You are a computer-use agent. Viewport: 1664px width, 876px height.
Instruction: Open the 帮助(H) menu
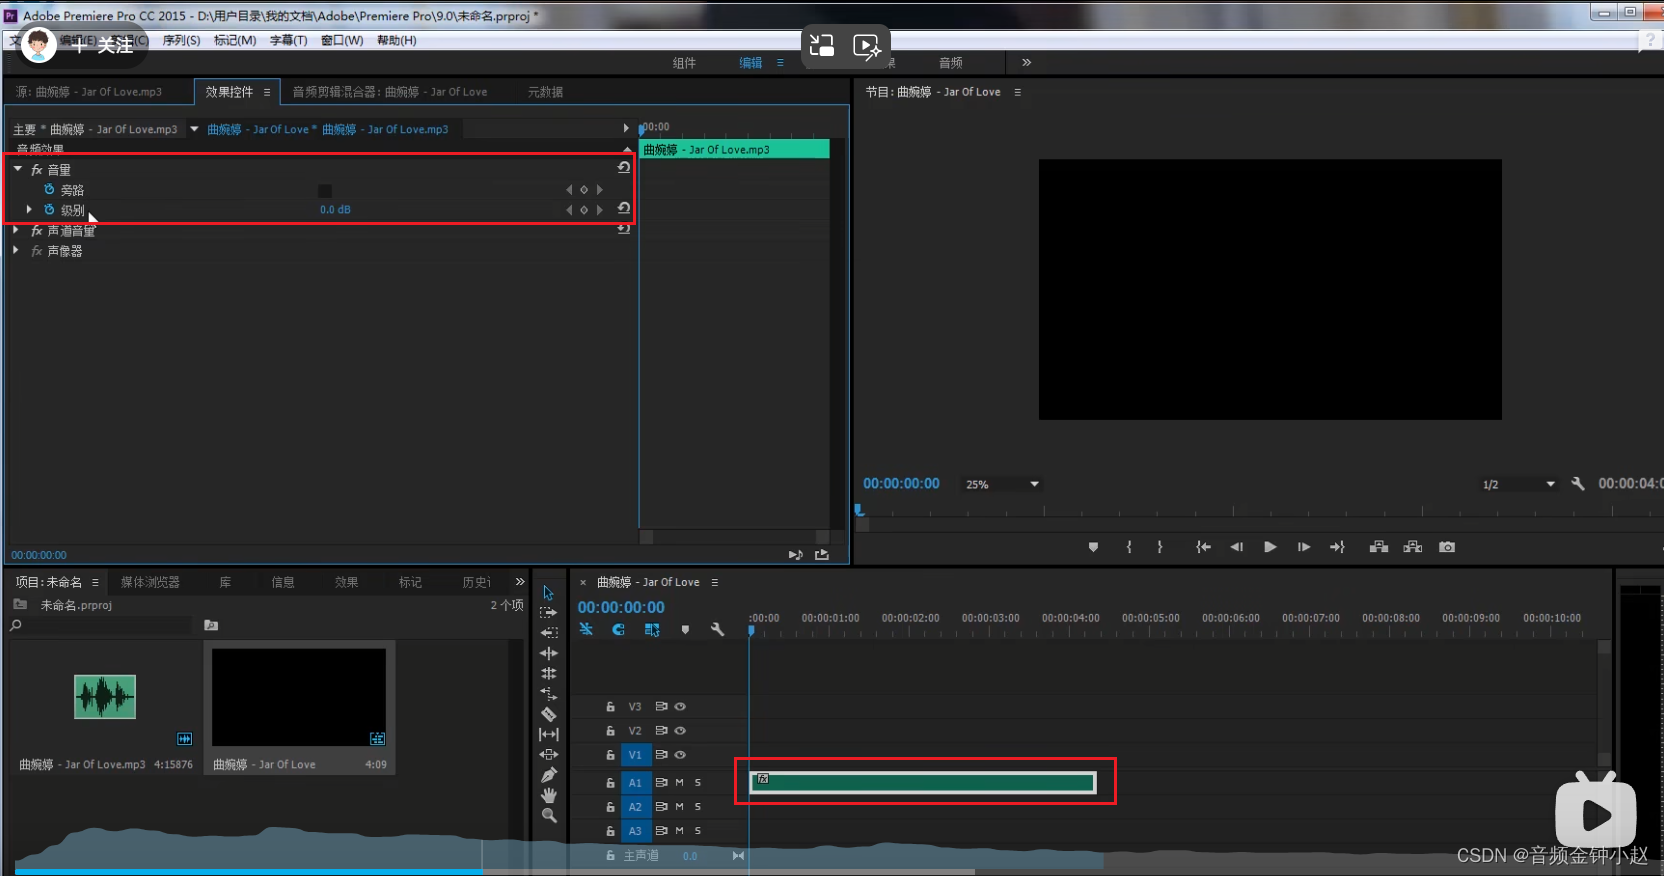(x=397, y=40)
